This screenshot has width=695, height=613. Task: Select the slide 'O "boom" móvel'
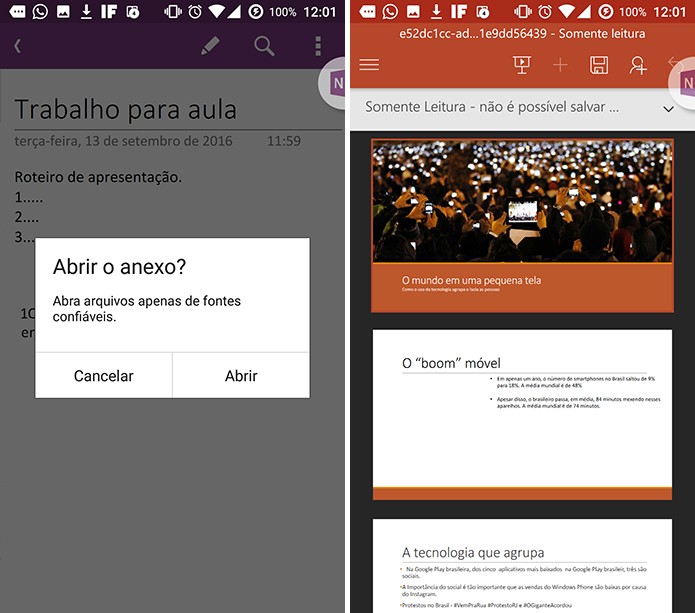point(522,414)
